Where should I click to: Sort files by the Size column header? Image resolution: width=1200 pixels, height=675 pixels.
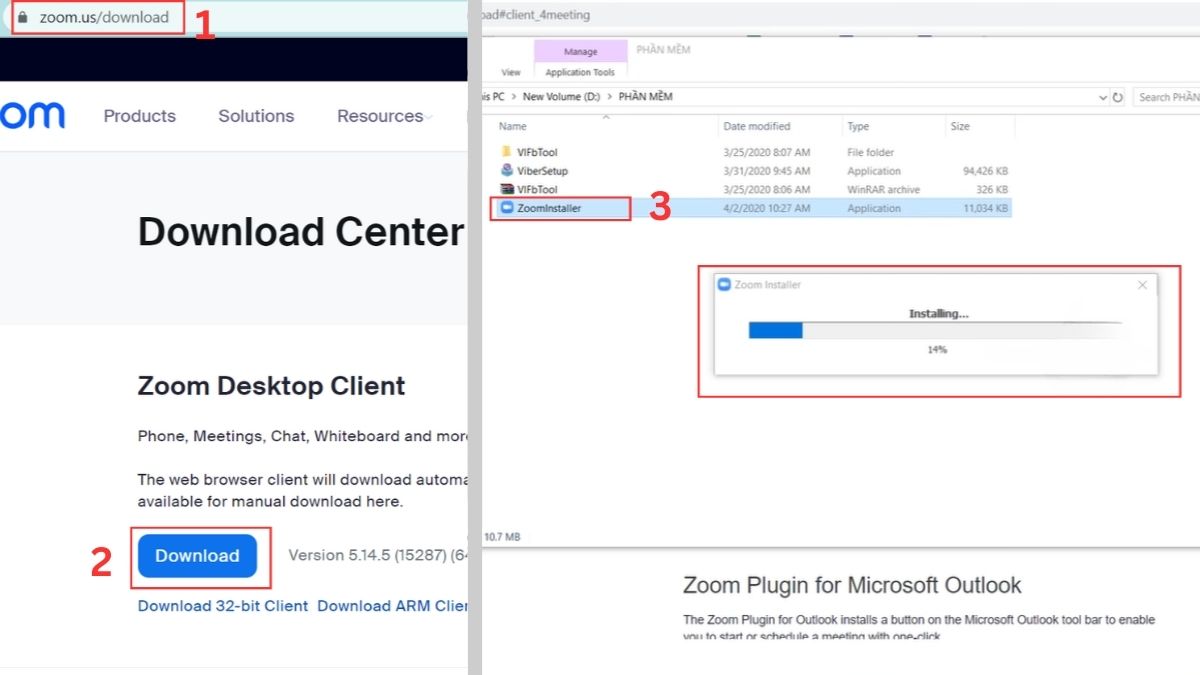click(x=960, y=126)
